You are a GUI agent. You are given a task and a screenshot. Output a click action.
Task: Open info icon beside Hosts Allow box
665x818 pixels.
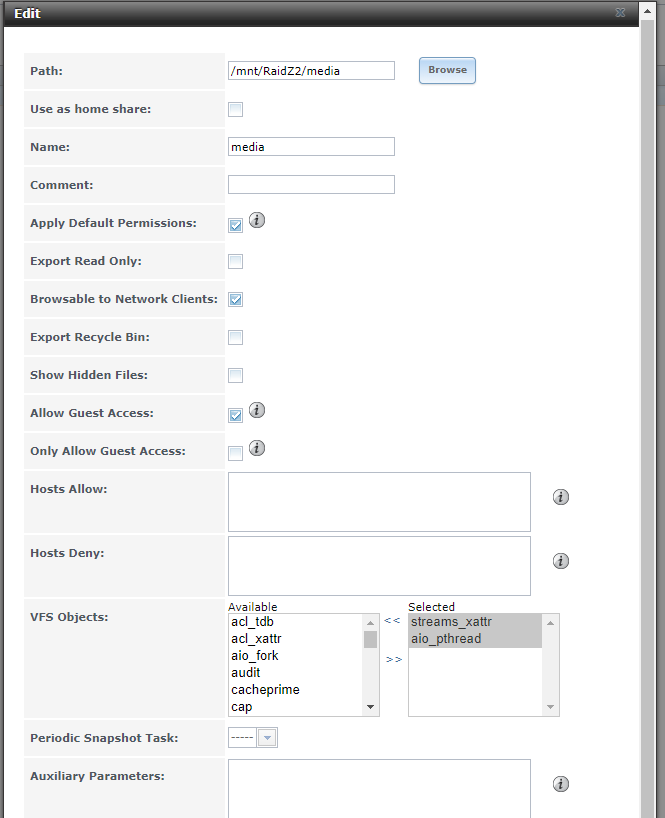[x=561, y=497]
